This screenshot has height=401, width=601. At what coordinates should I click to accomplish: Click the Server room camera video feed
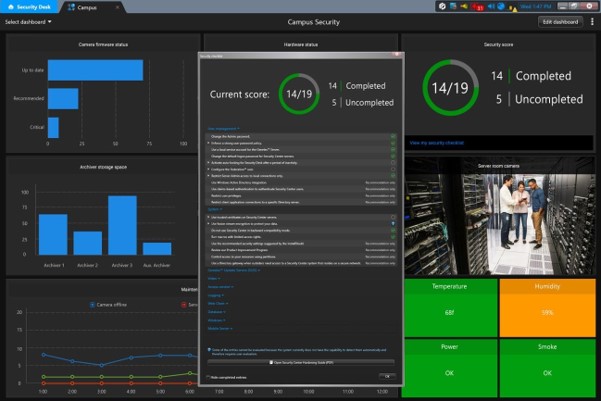[x=498, y=221]
